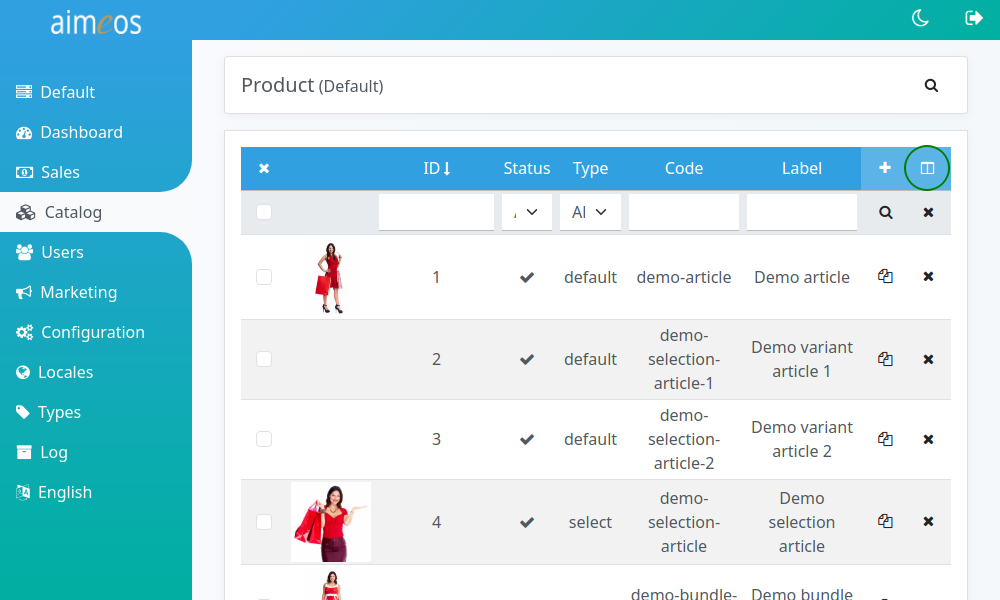Screen dimensions: 1000x600
Task: Sort by the Code column header
Action: [x=684, y=168]
